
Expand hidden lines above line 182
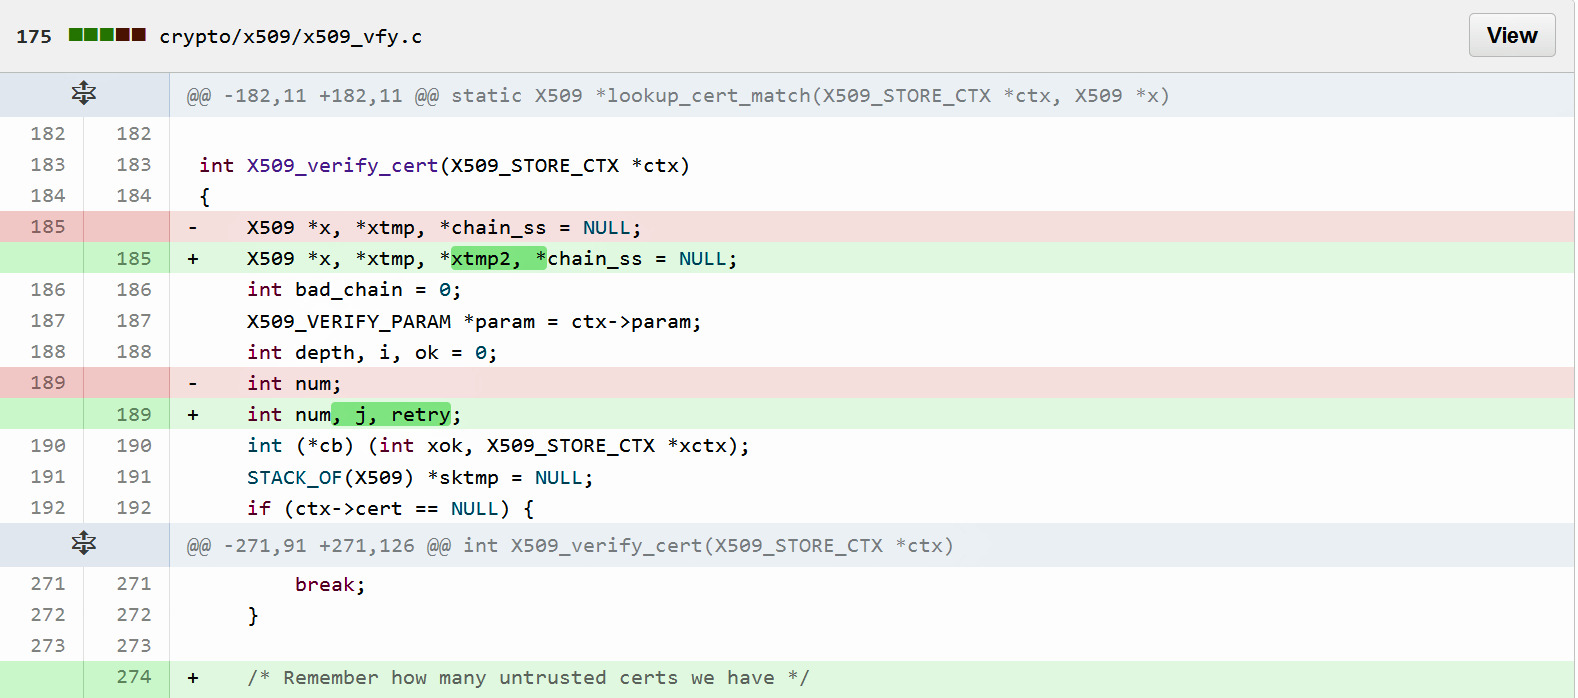pyautogui.click(x=84, y=94)
